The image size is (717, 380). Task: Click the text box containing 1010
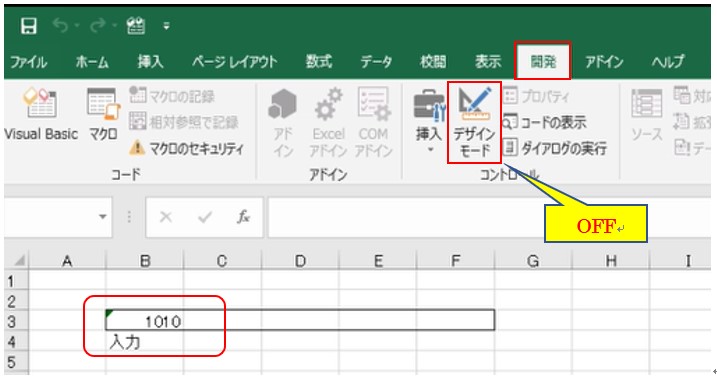300,320
